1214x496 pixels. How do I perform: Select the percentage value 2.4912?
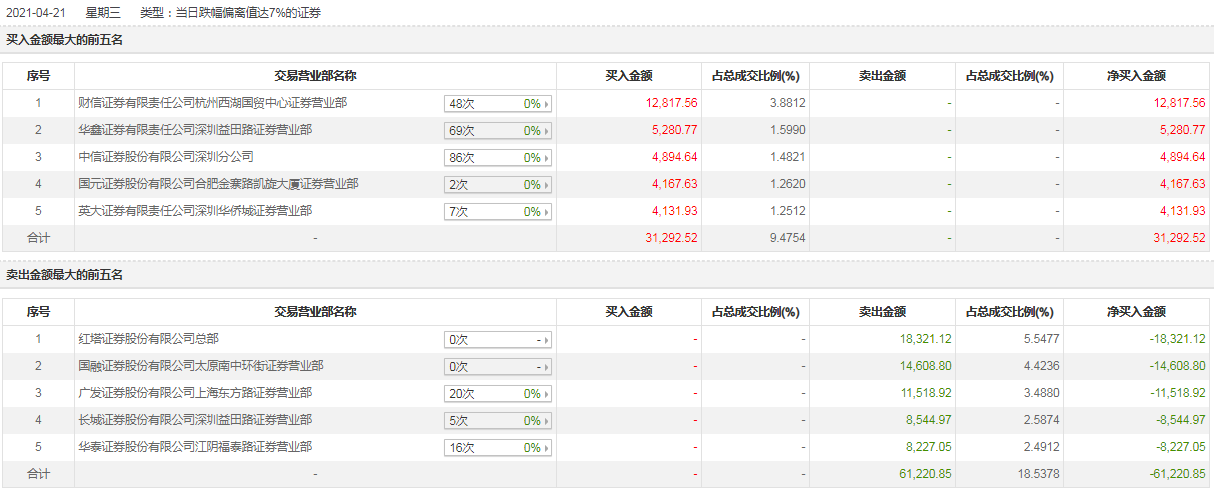1041,447
